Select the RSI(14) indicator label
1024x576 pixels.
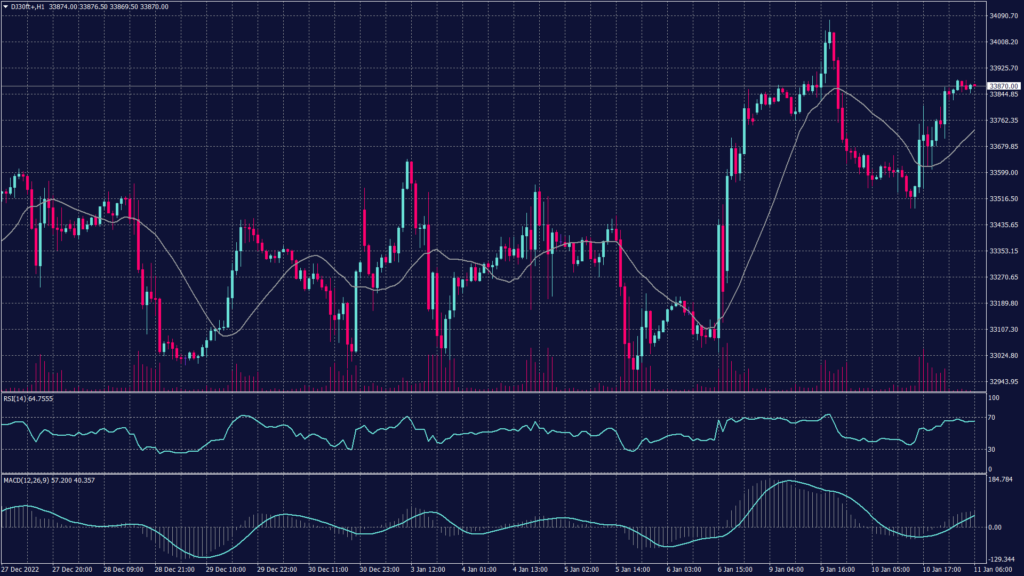coord(18,398)
